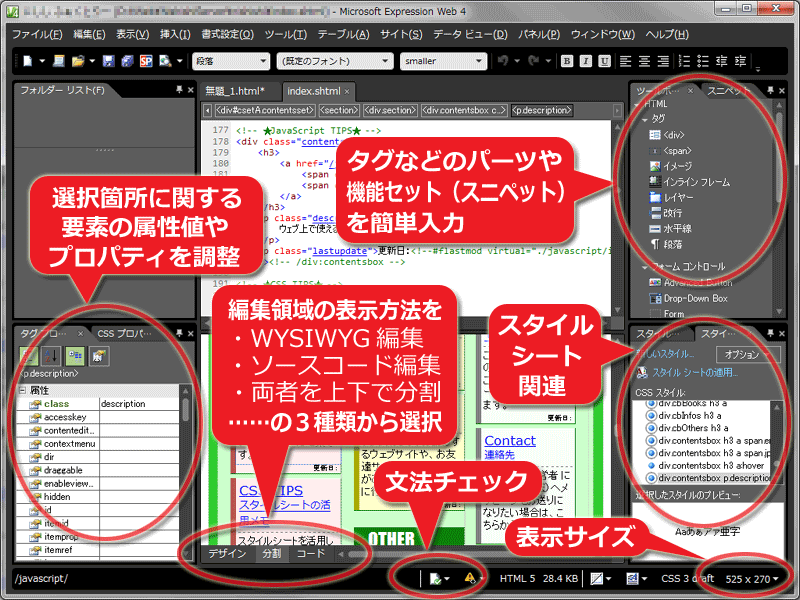800x600 pixels.
Task: Open the 書式設定(O) menu
Action: click(x=227, y=34)
